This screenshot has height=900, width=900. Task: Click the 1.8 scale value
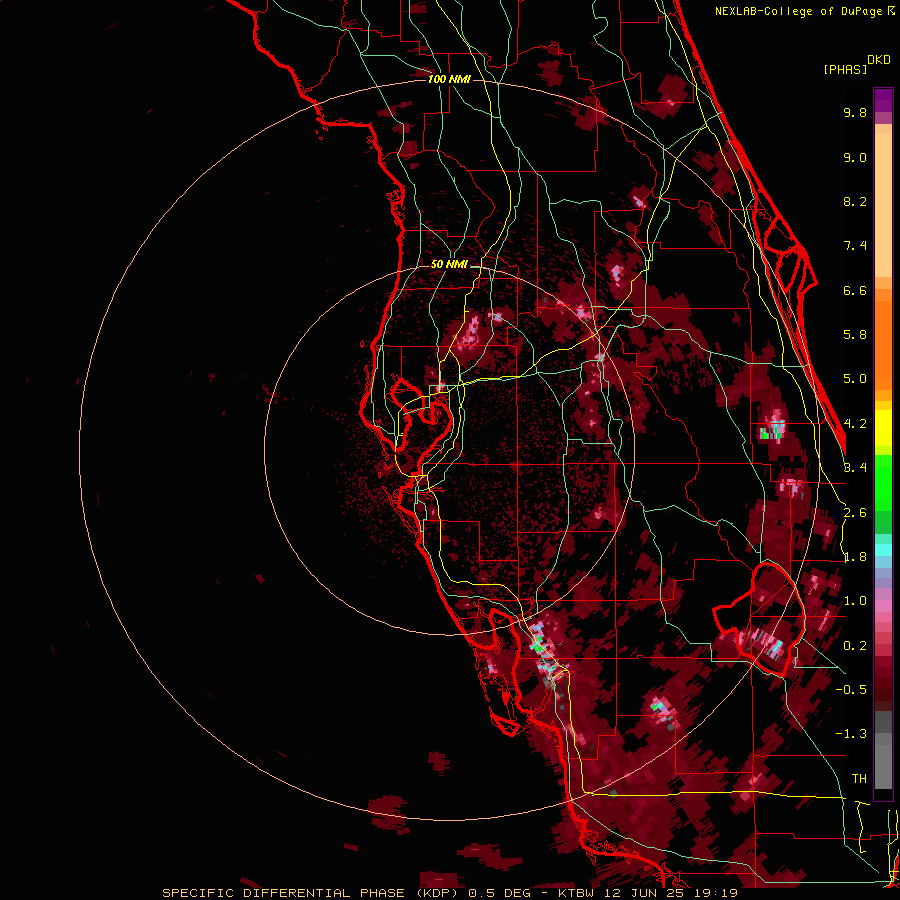855,557
